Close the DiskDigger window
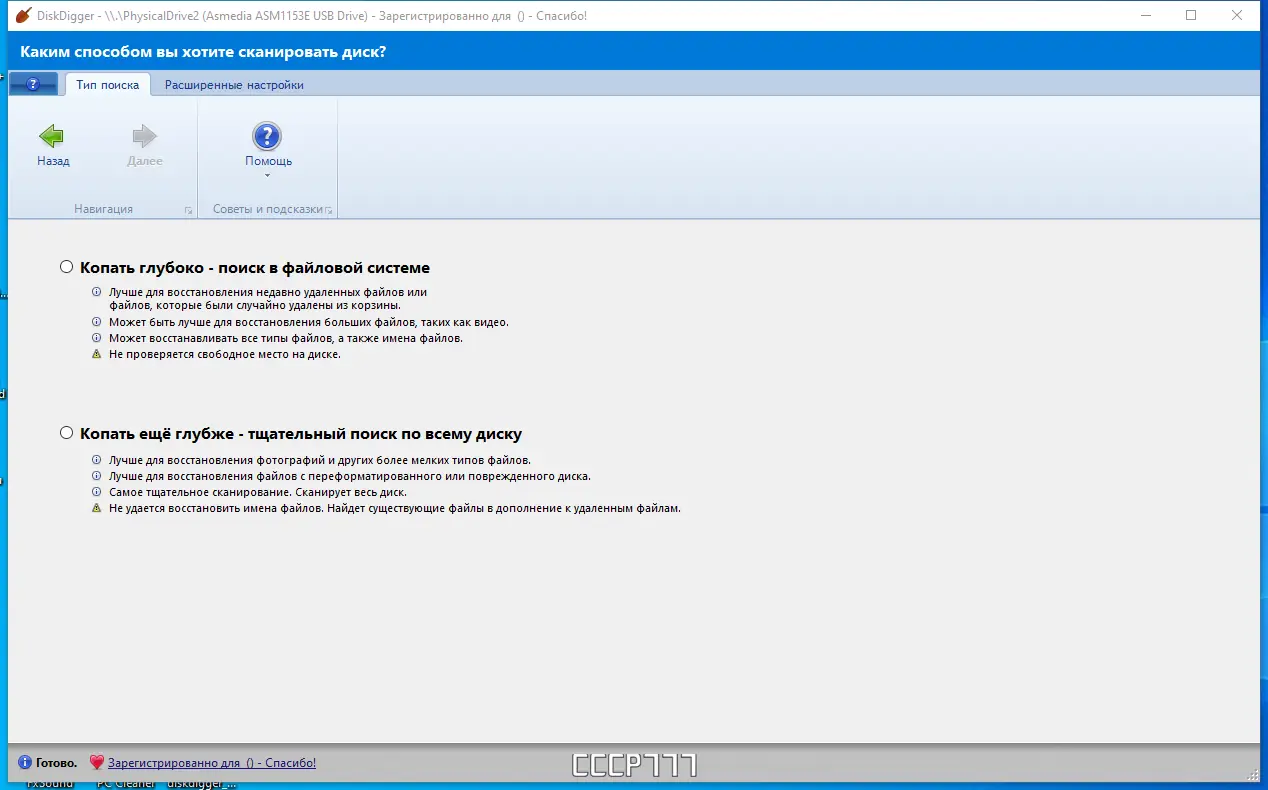 (1238, 15)
